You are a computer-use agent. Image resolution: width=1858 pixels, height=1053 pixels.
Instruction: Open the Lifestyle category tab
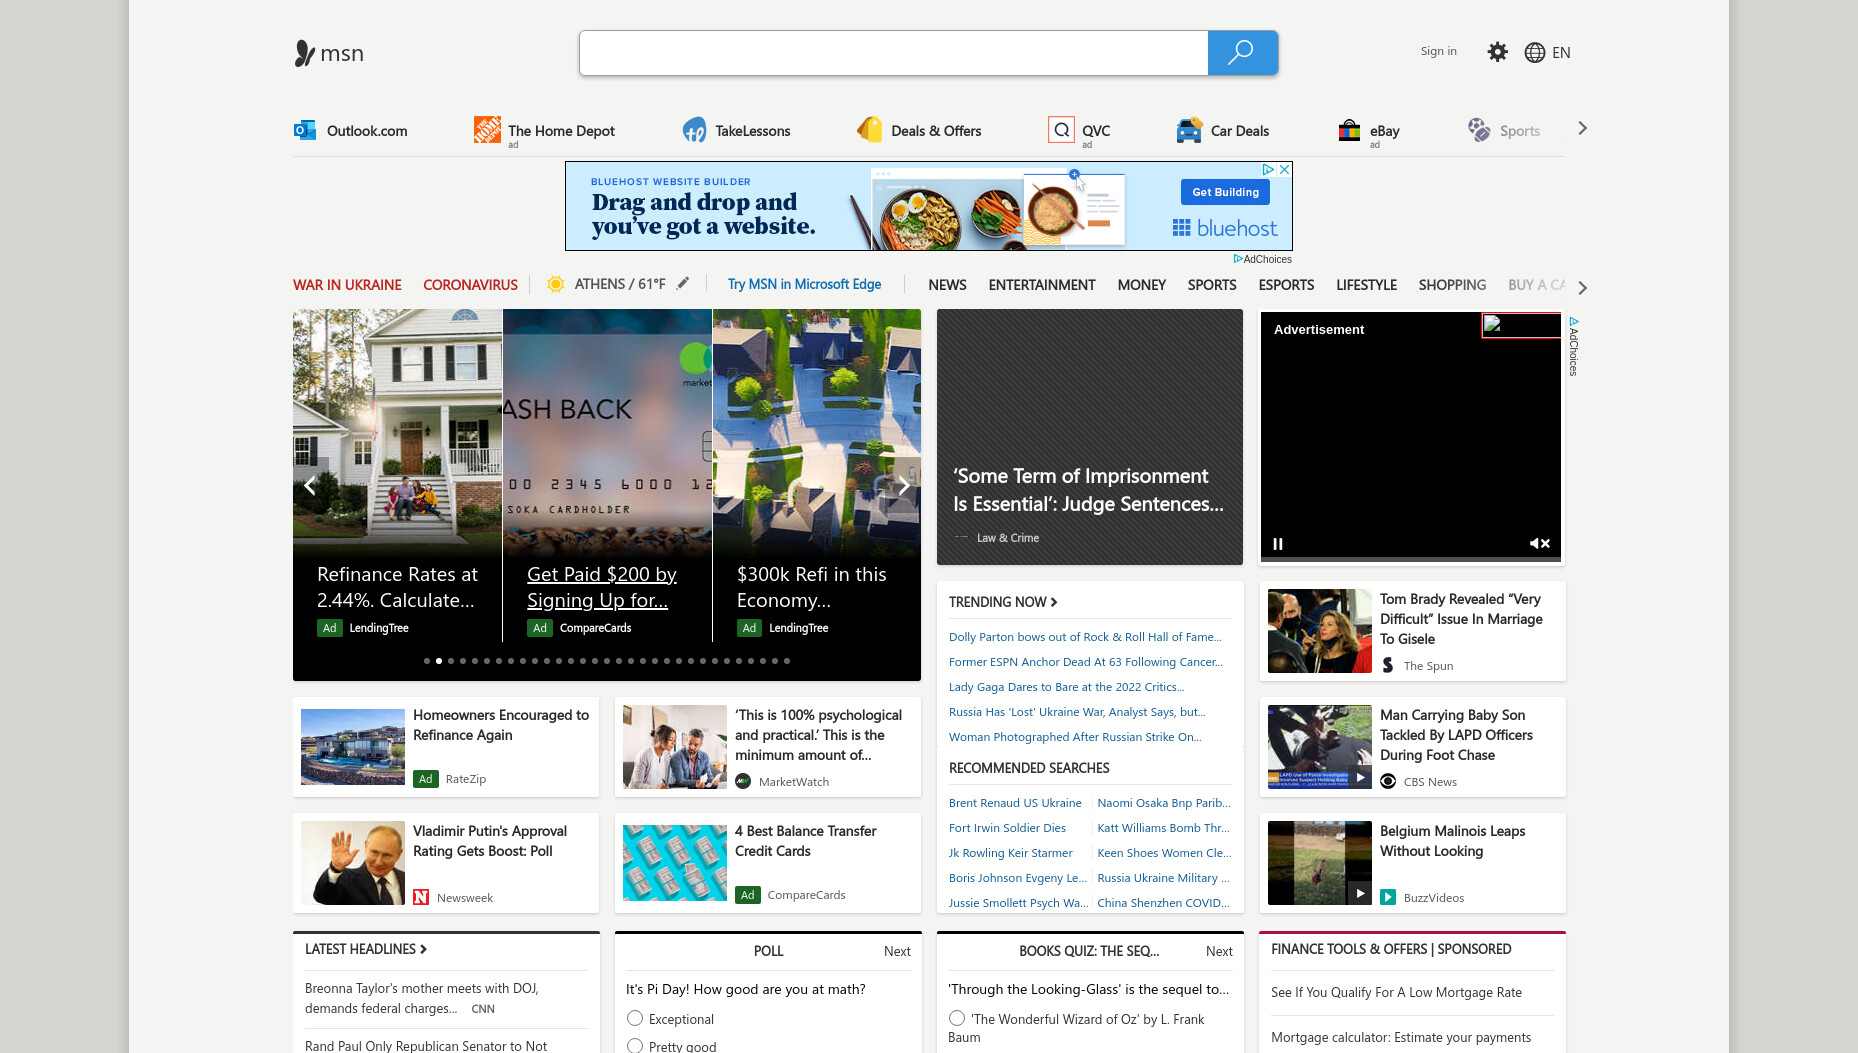[x=1366, y=285]
